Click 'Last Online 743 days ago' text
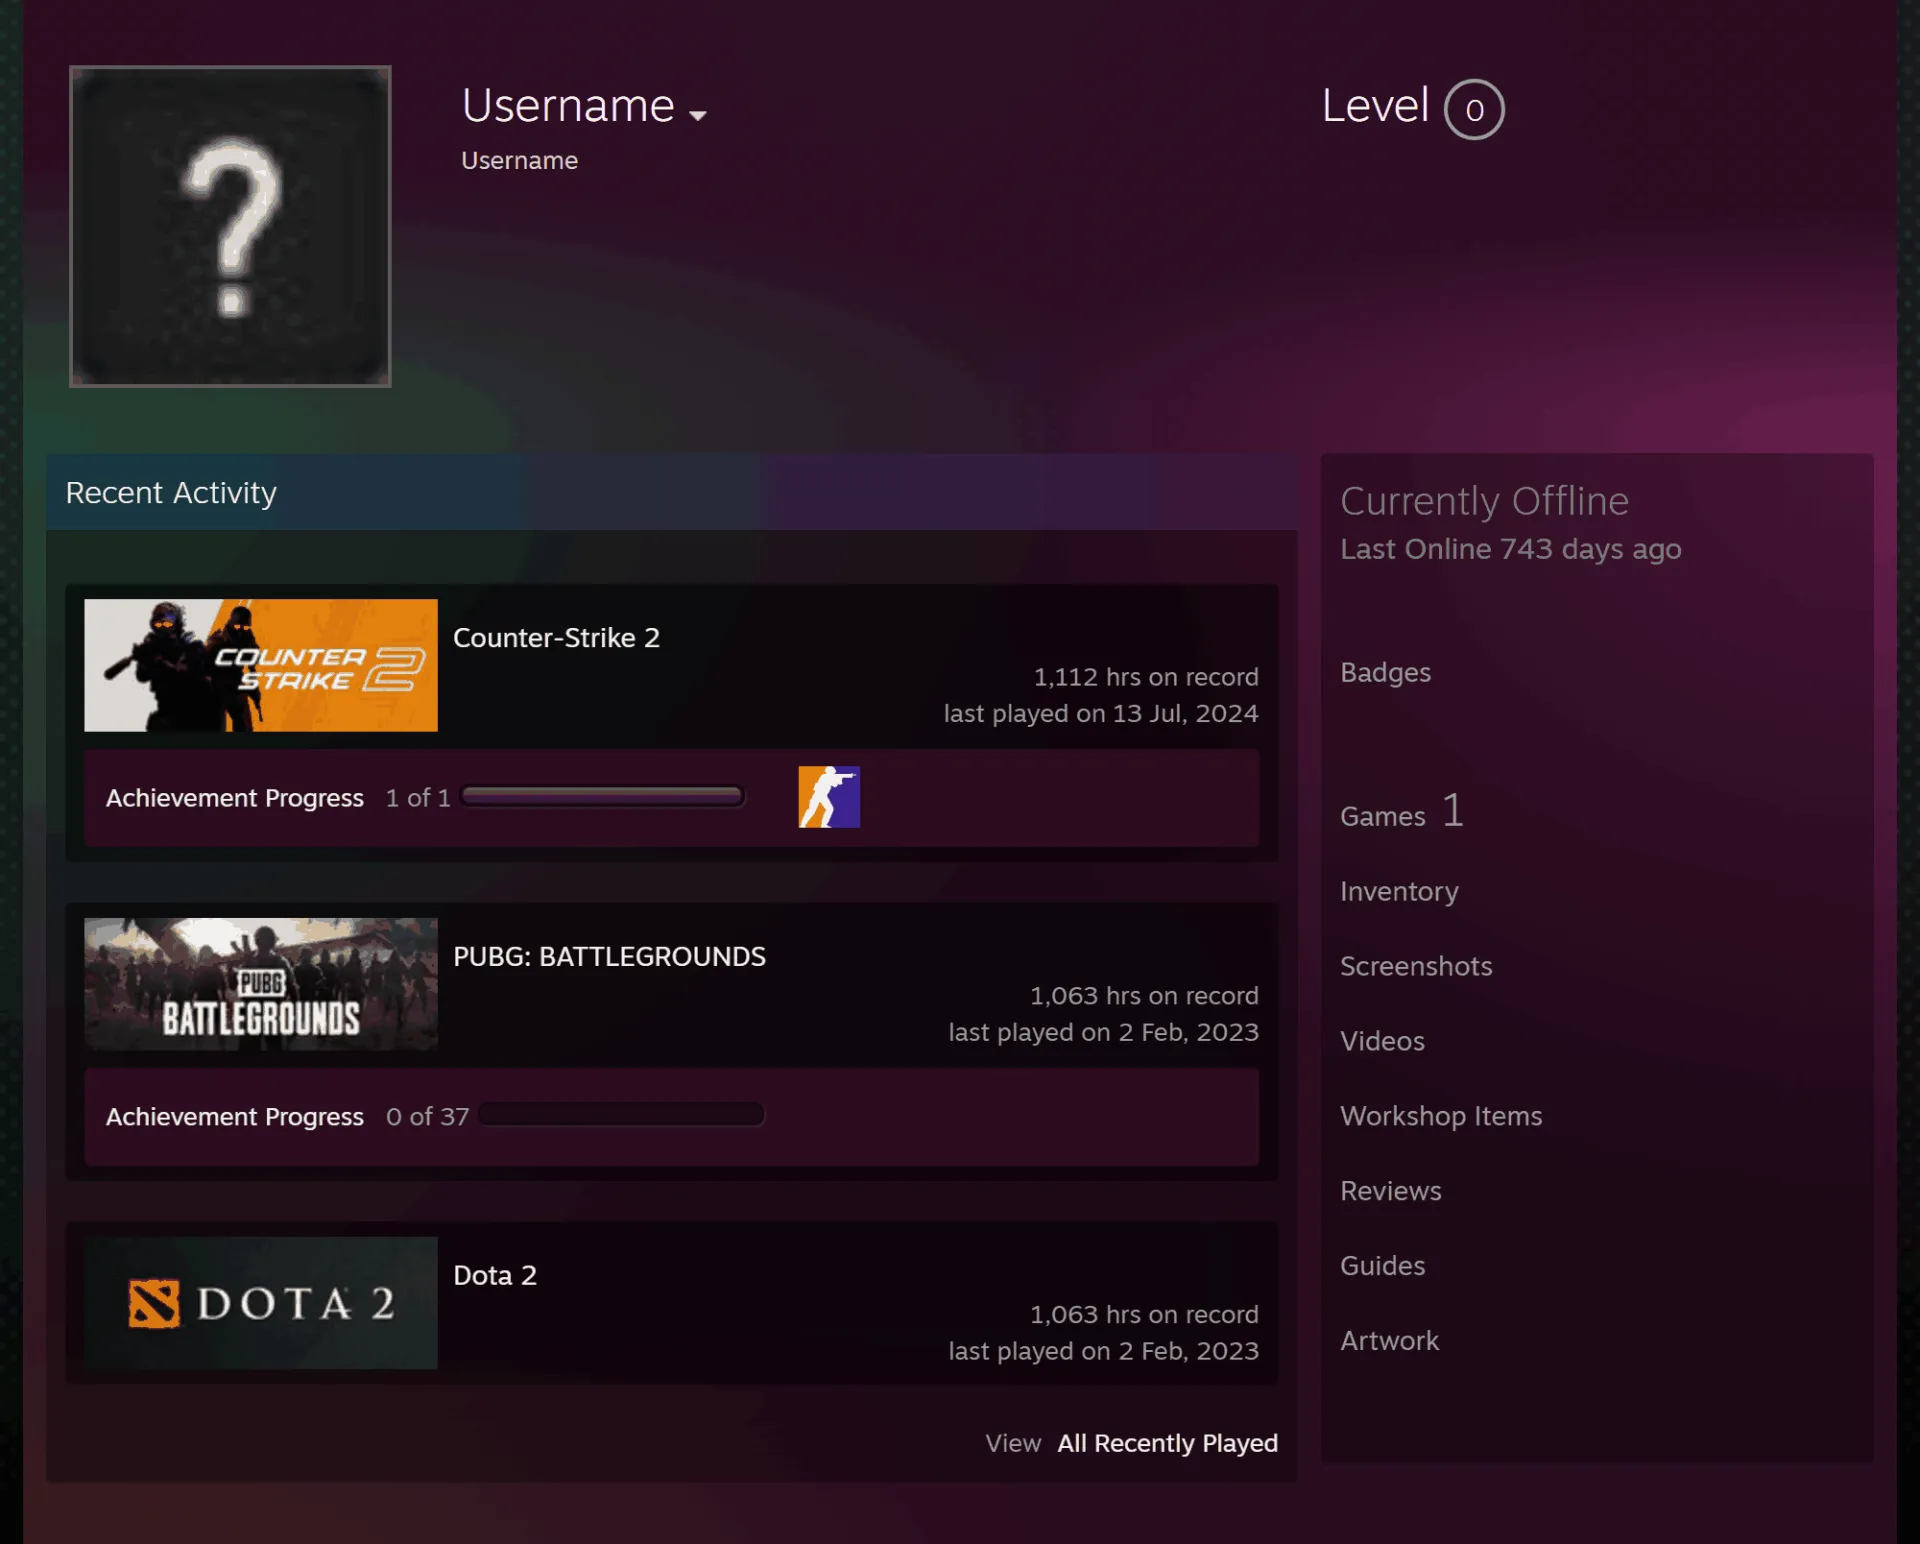The width and height of the screenshot is (1920, 1544). (1511, 549)
